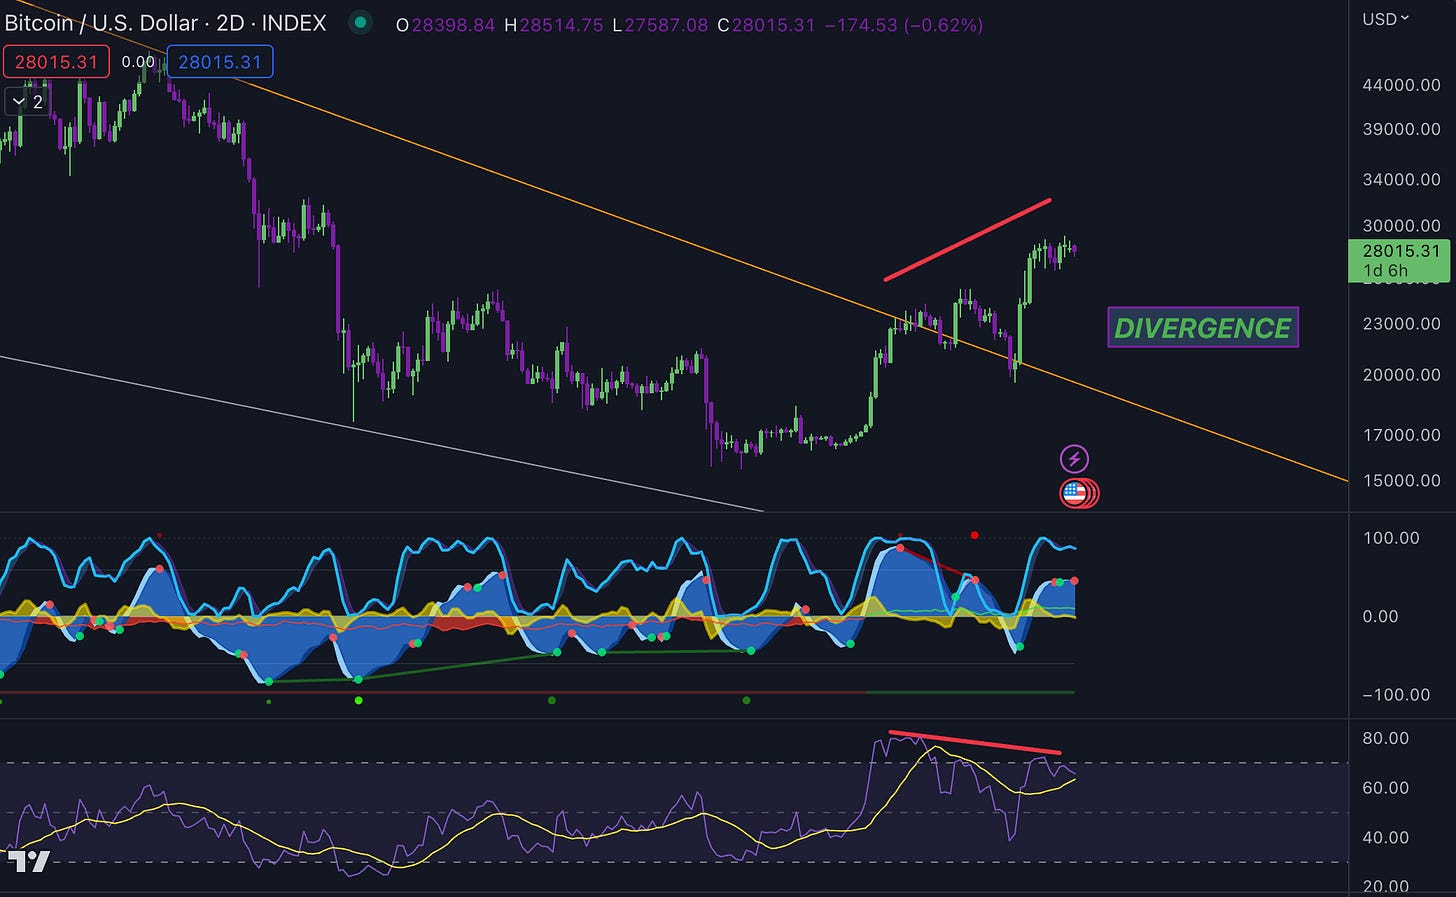
Task: Click the close value C28015.31
Action: pos(766,25)
